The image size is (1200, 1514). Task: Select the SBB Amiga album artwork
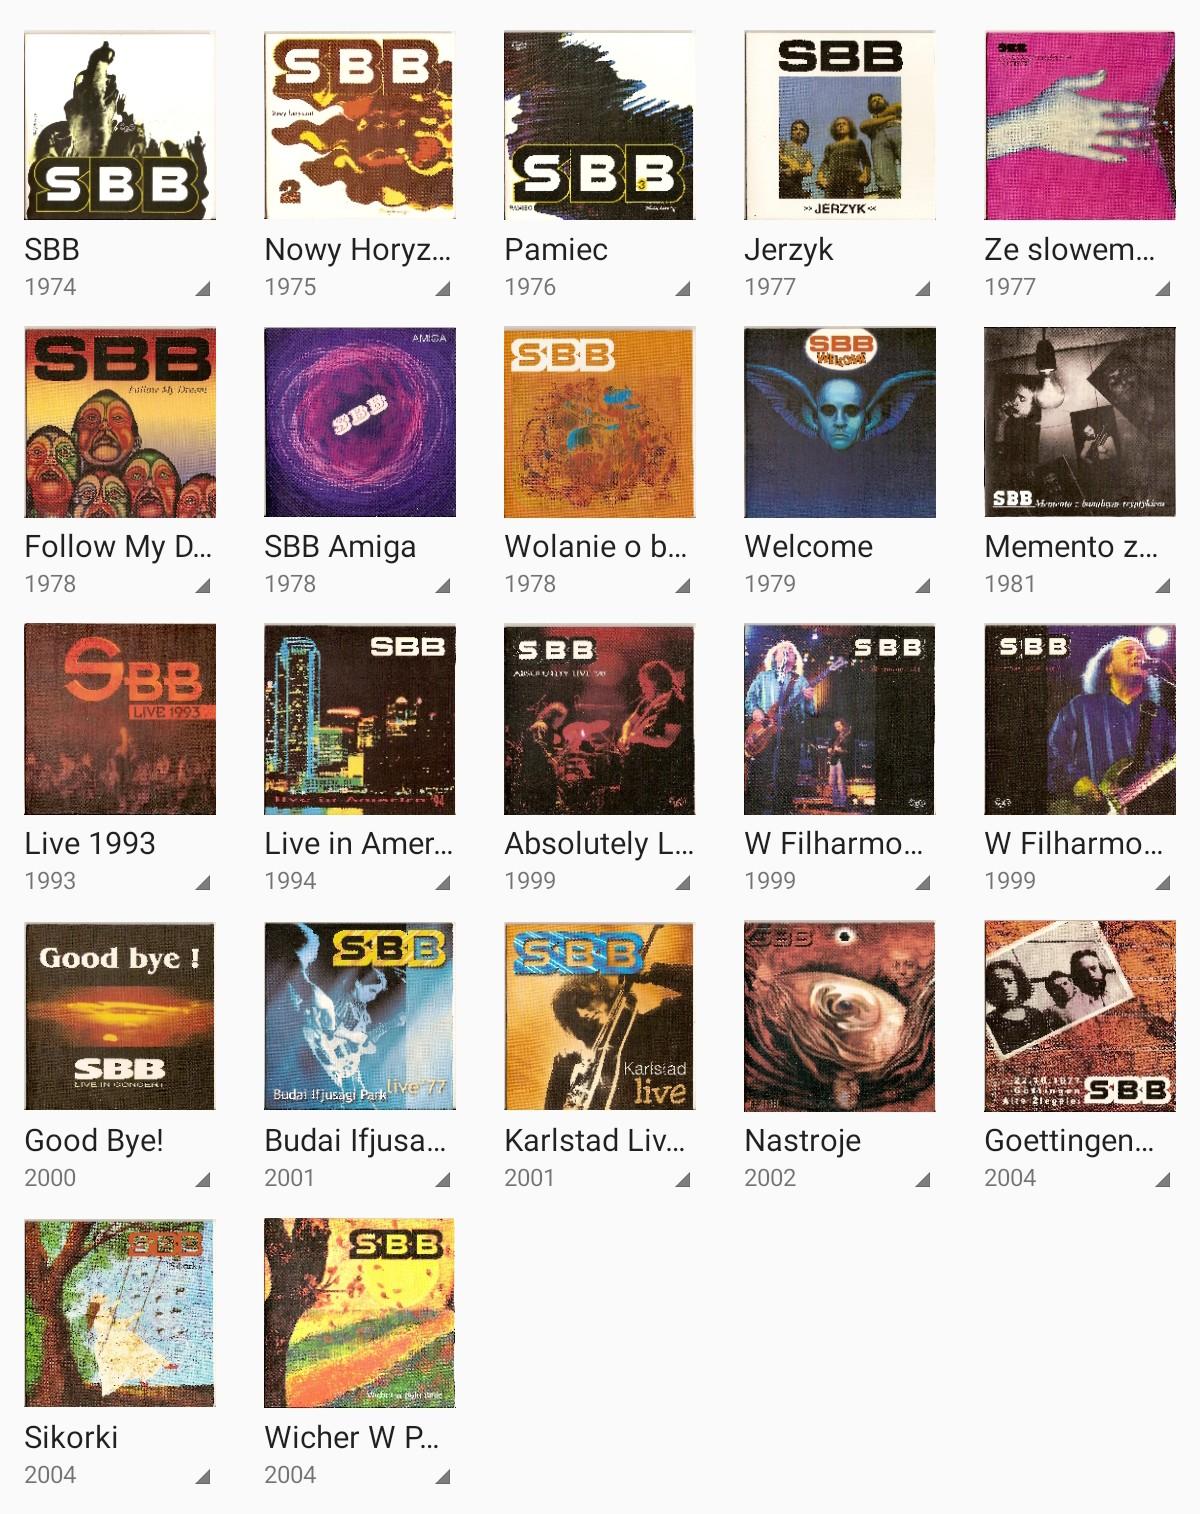pos(360,422)
